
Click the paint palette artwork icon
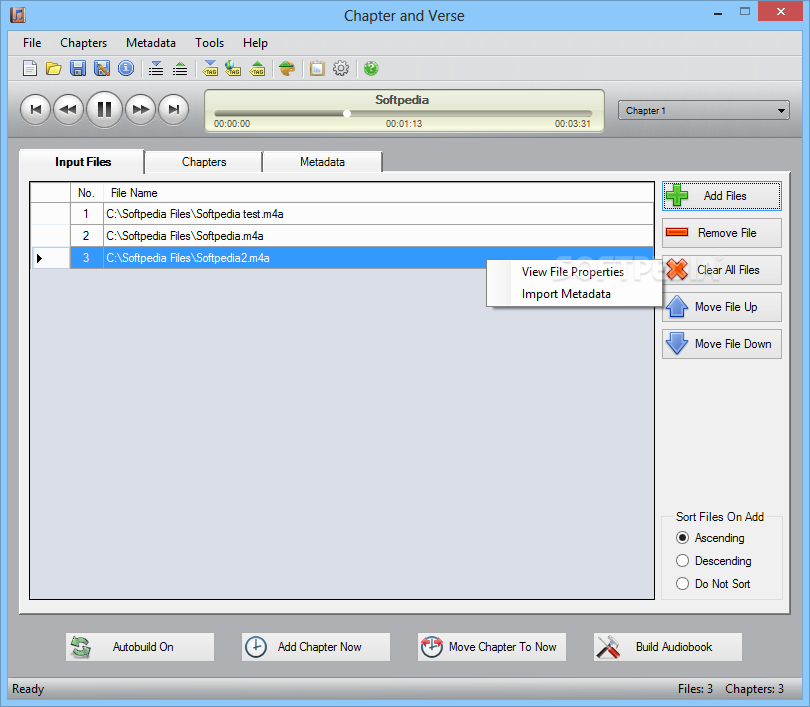point(287,68)
